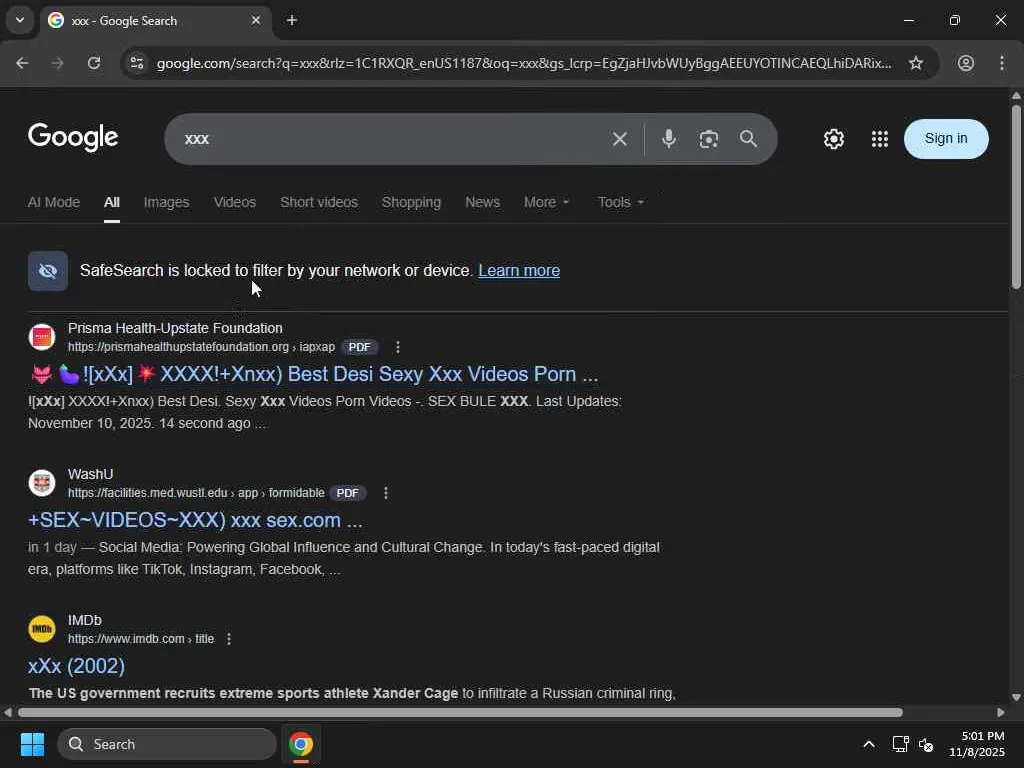The width and height of the screenshot is (1024, 768).
Task: Click the address bar URL
Action: (x=524, y=63)
